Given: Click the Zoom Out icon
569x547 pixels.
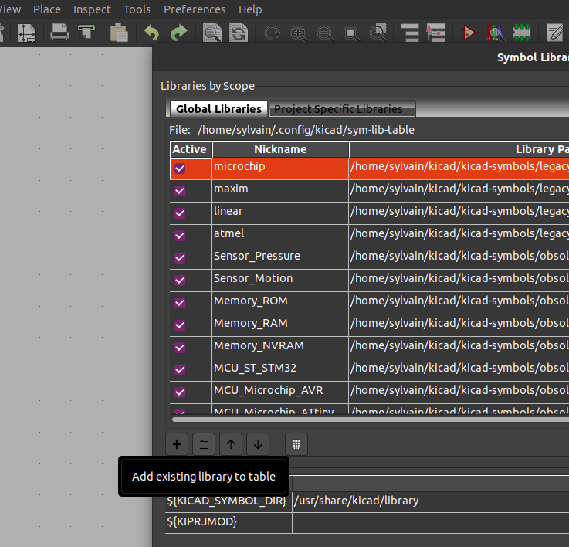Looking at the screenshot, I should point(325,33).
